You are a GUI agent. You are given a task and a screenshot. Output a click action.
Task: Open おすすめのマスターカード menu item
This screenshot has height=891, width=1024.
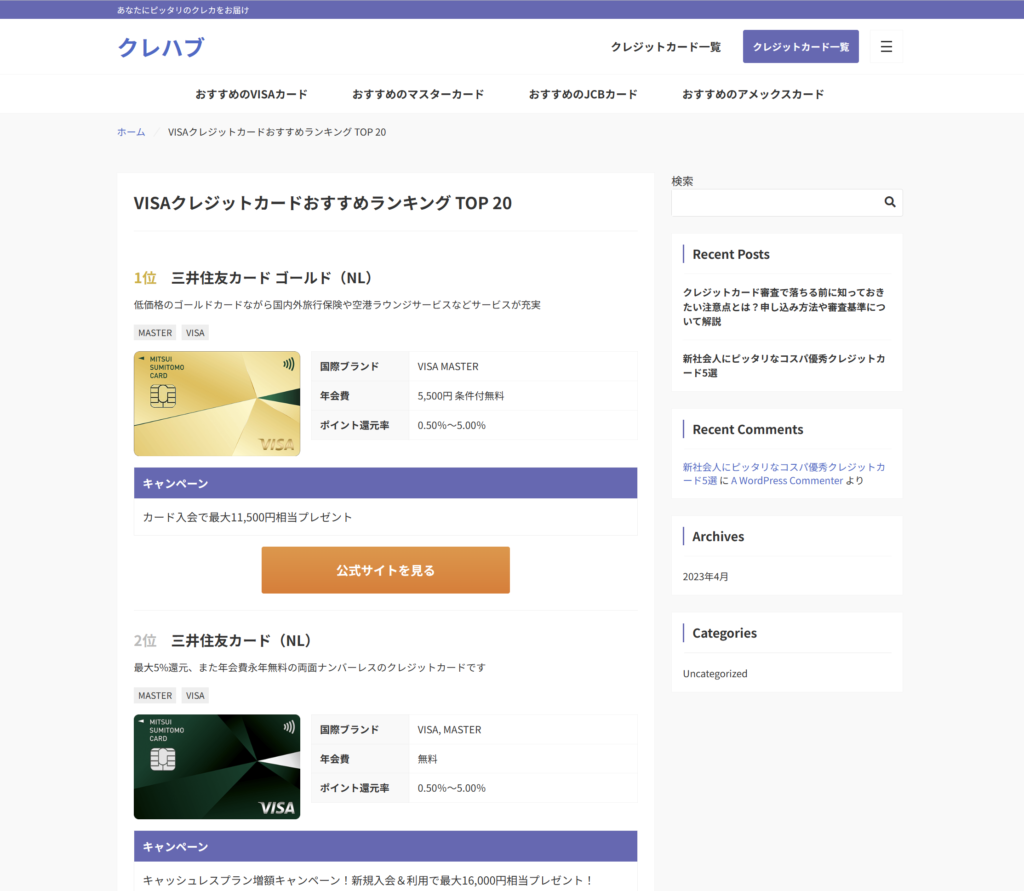[x=418, y=94]
